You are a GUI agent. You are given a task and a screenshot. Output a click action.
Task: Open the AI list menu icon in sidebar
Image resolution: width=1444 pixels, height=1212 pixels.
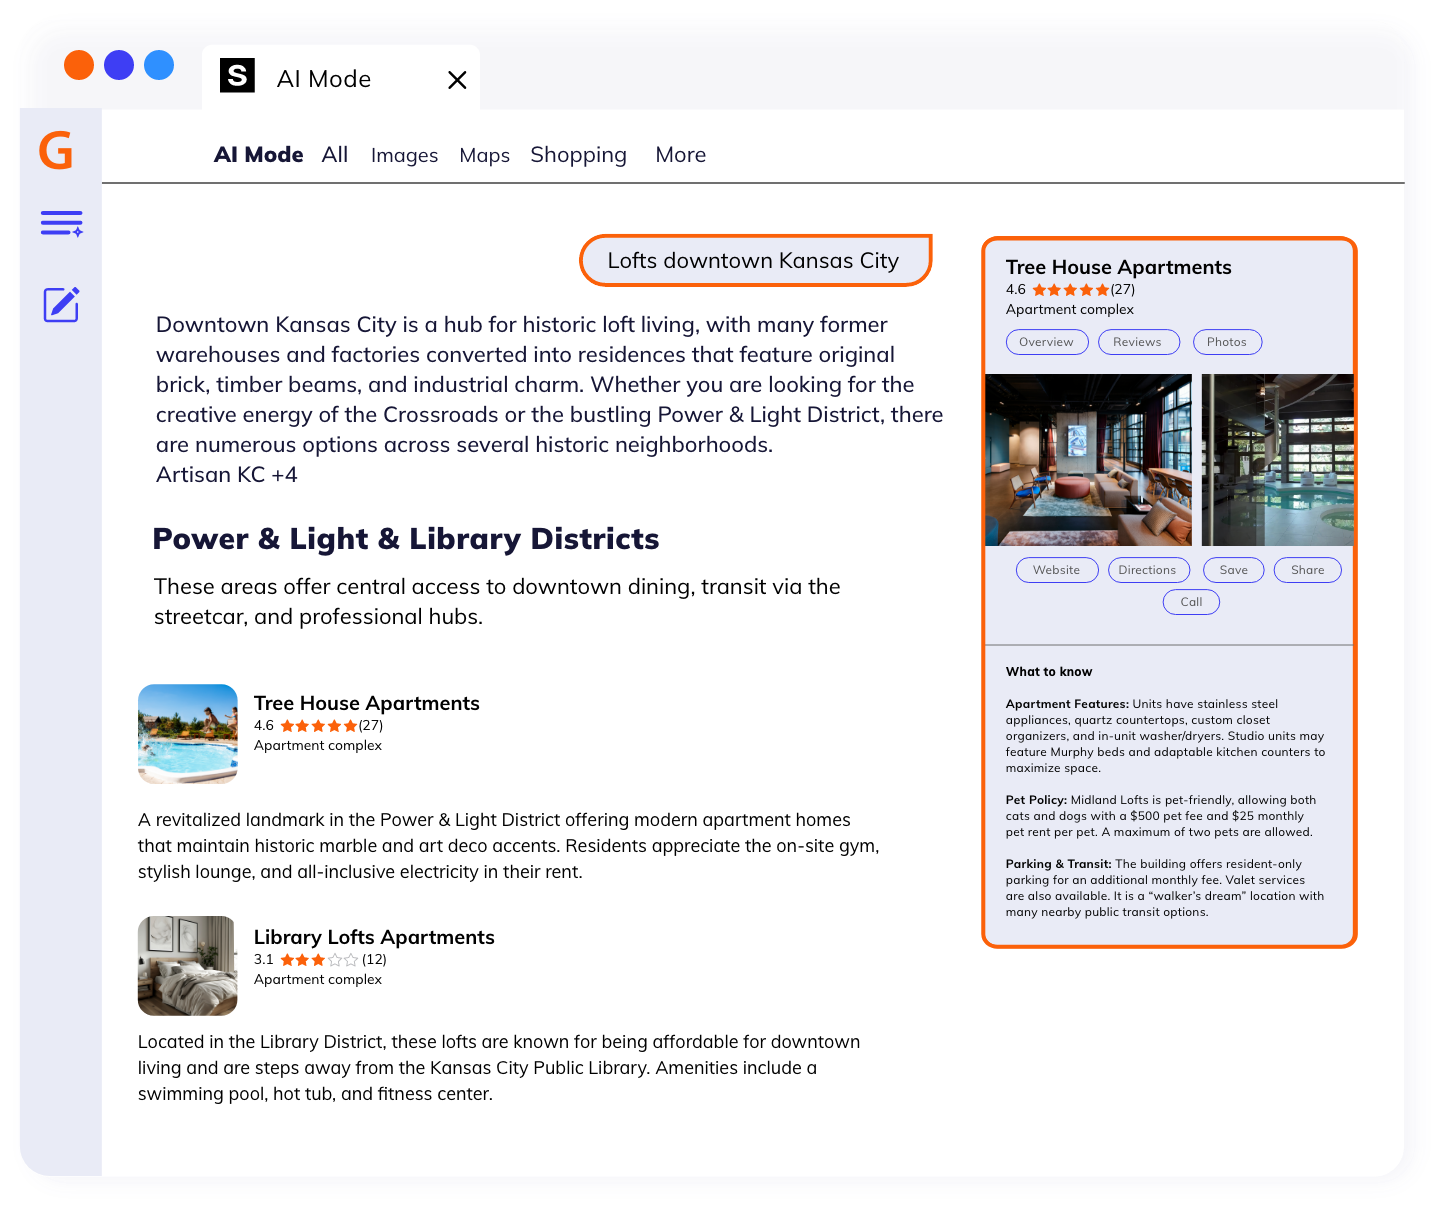pyautogui.click(x=61, y=223)
